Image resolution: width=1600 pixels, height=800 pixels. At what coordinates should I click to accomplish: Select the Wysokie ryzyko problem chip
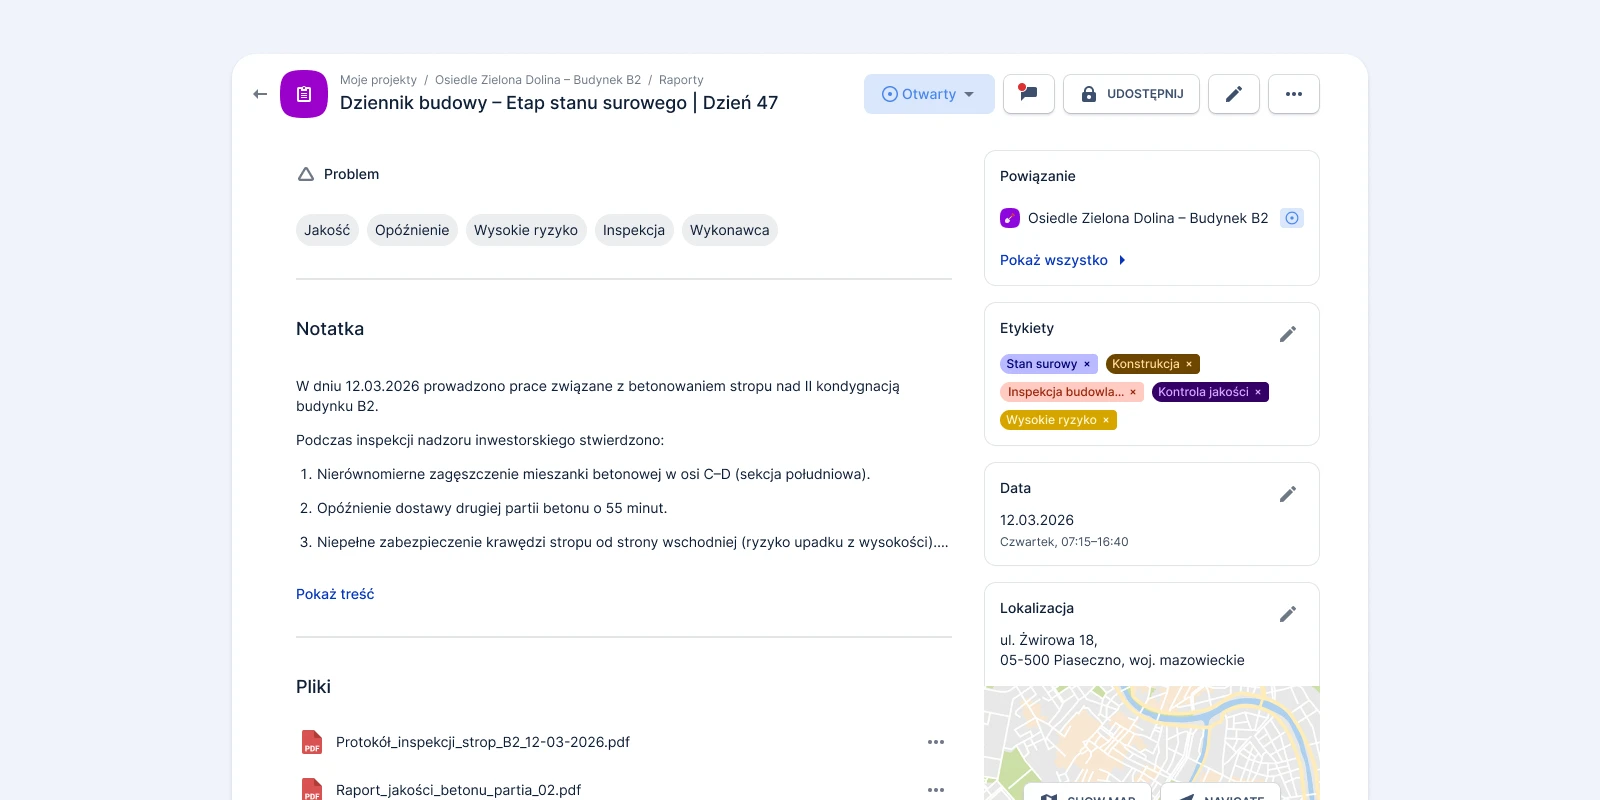point(525,230)
